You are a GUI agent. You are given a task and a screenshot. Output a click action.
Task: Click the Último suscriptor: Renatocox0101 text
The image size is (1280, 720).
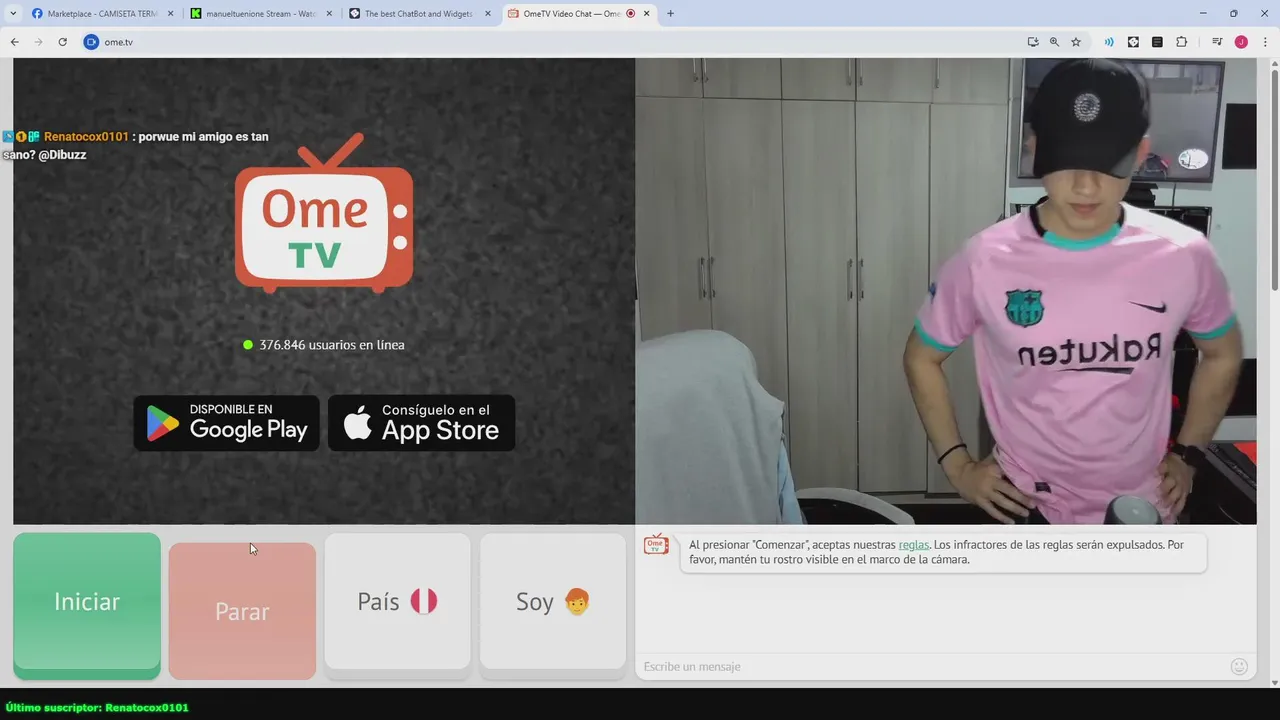pos(97,707)
